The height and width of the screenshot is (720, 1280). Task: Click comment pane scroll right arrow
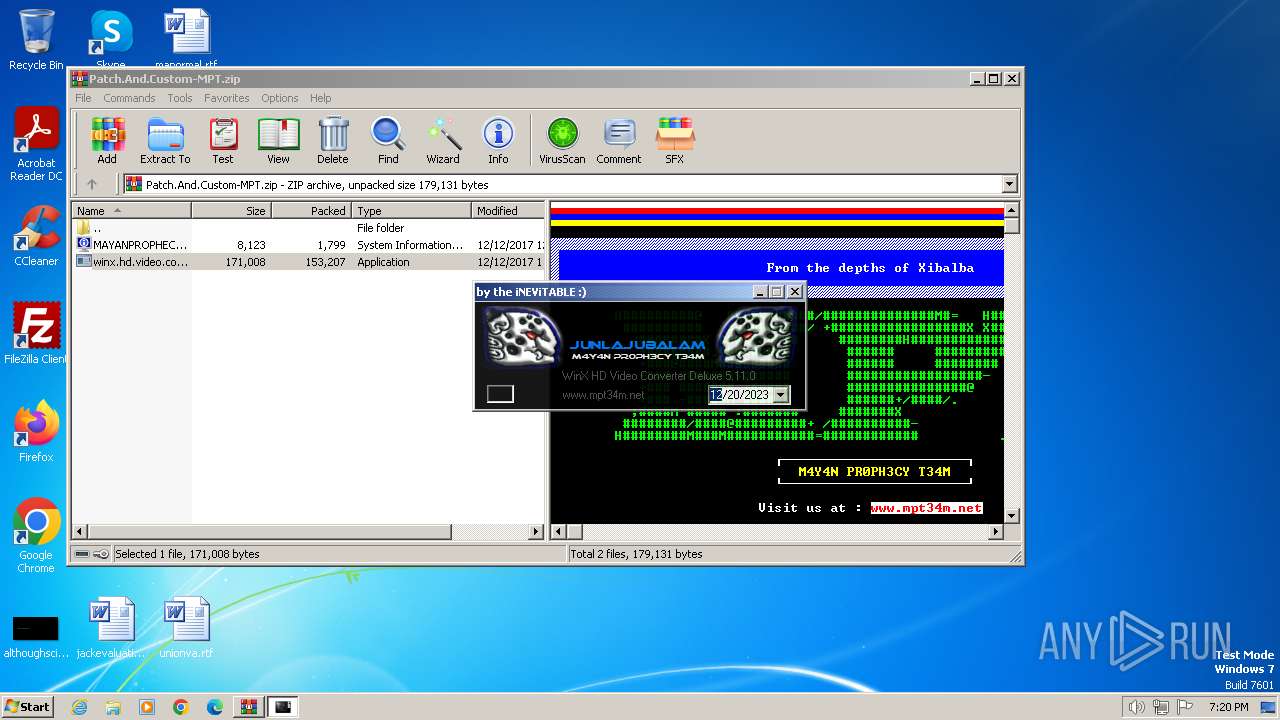pyautogui.click(x=995, y=532)
